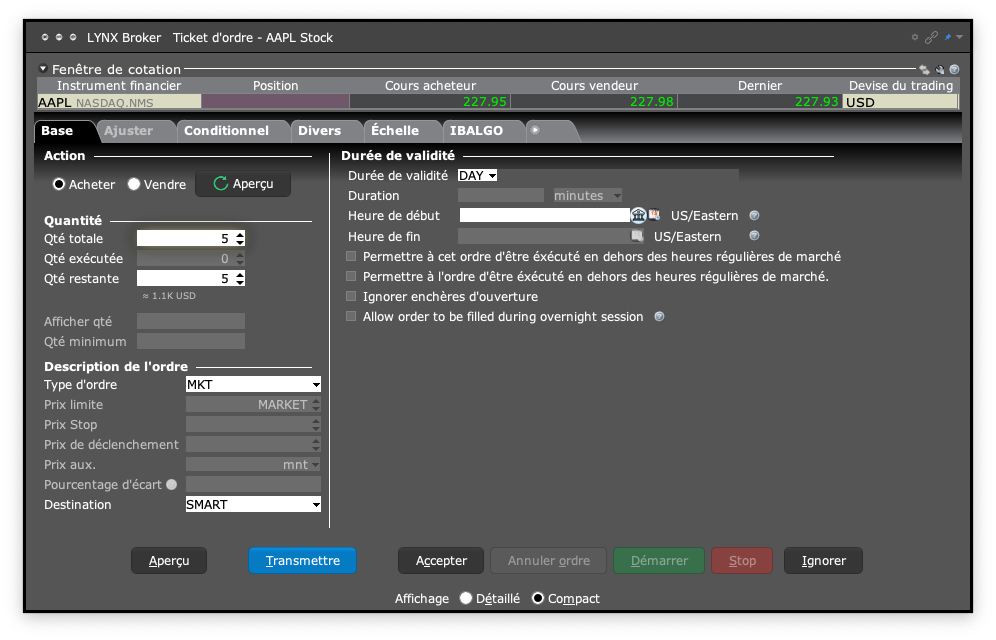Open the quote panel help question icon
The height and width of the screenshot is (640, 996).
click(954, 69)
